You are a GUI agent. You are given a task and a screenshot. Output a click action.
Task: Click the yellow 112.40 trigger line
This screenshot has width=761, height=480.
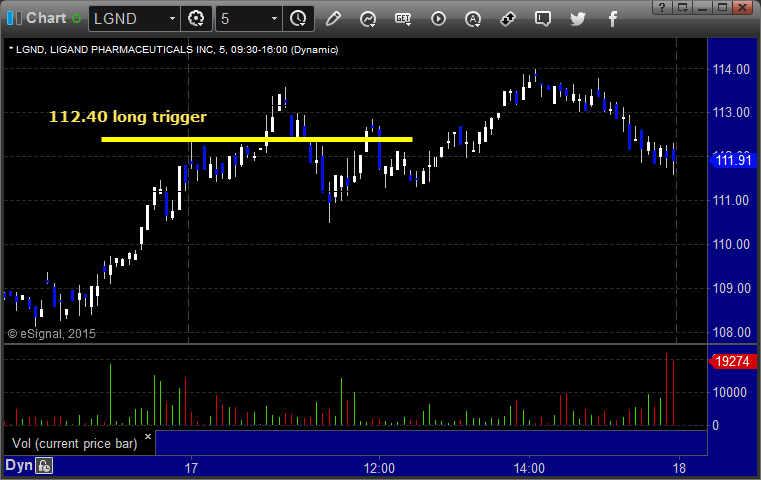257,139
